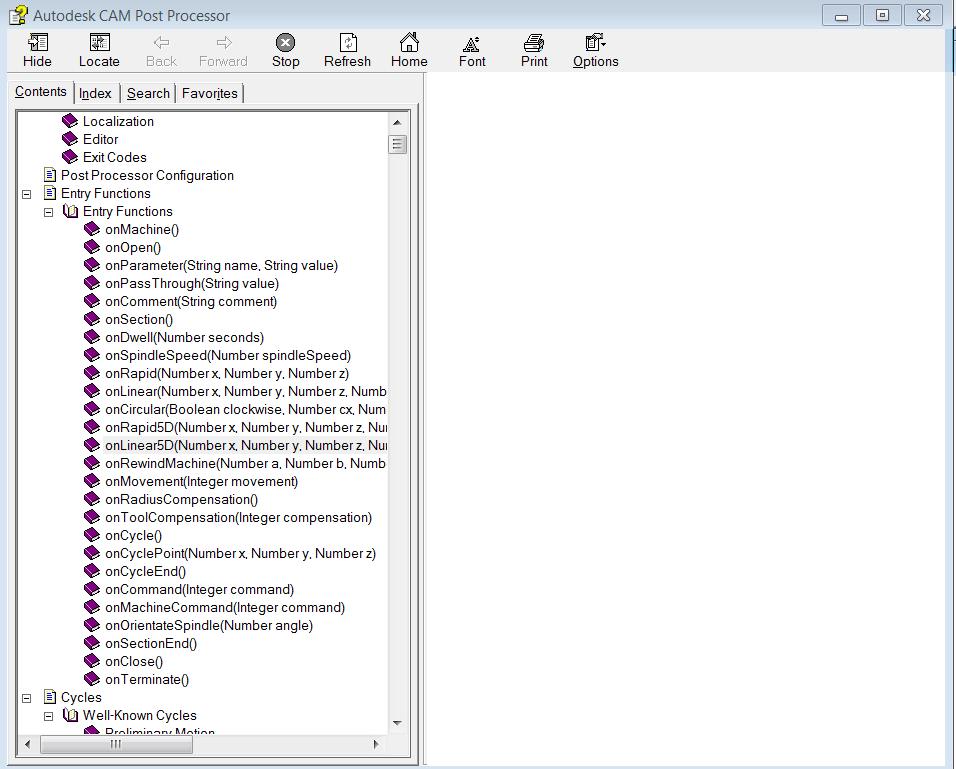Click the Forward navigation arrow

coord(222,48)
